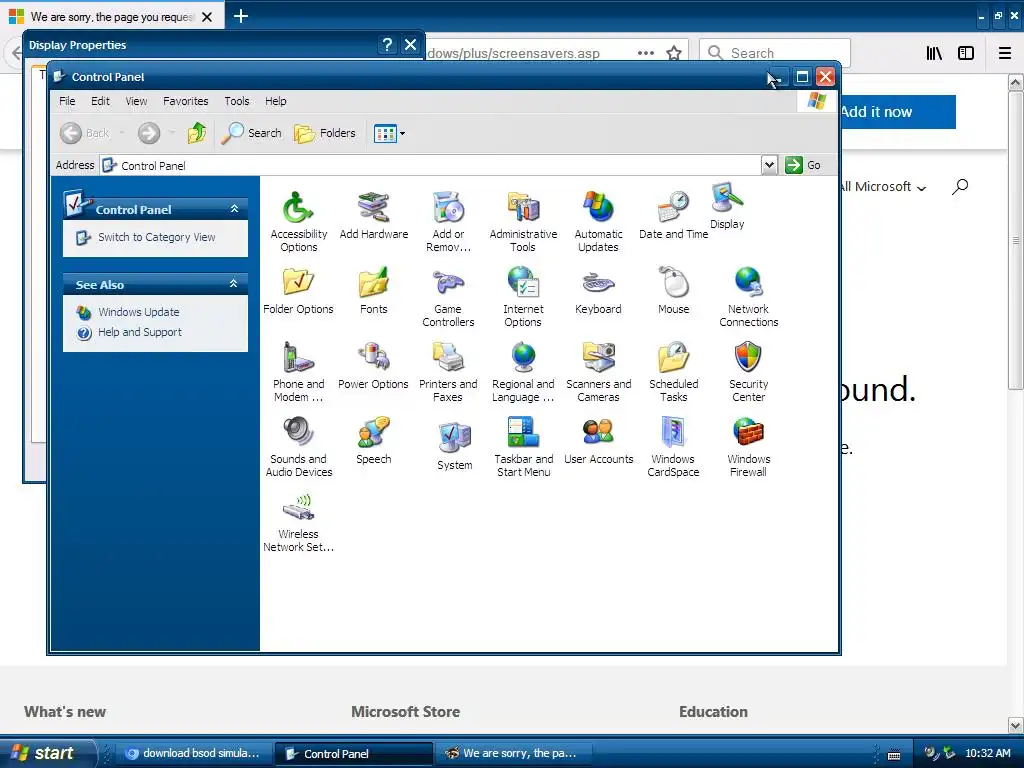Open Firefox library icon
The image size is (1024, 768).
click(935, 53)
